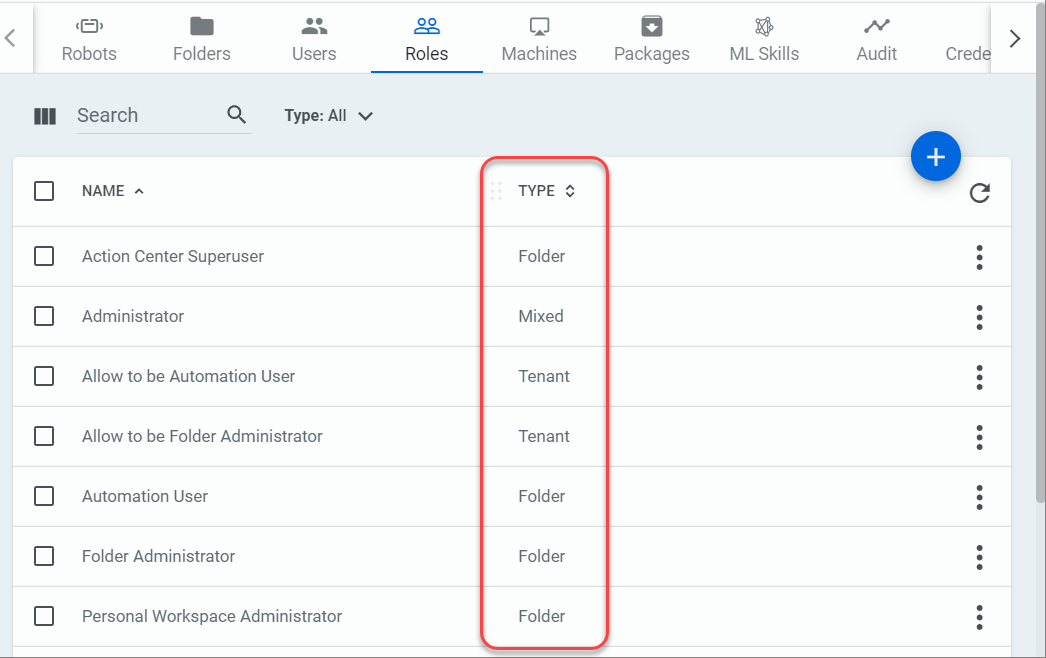Click the blue add role plus button
Image resolution: width=1046 pixels, height=658 pixels.
(935, 157)
